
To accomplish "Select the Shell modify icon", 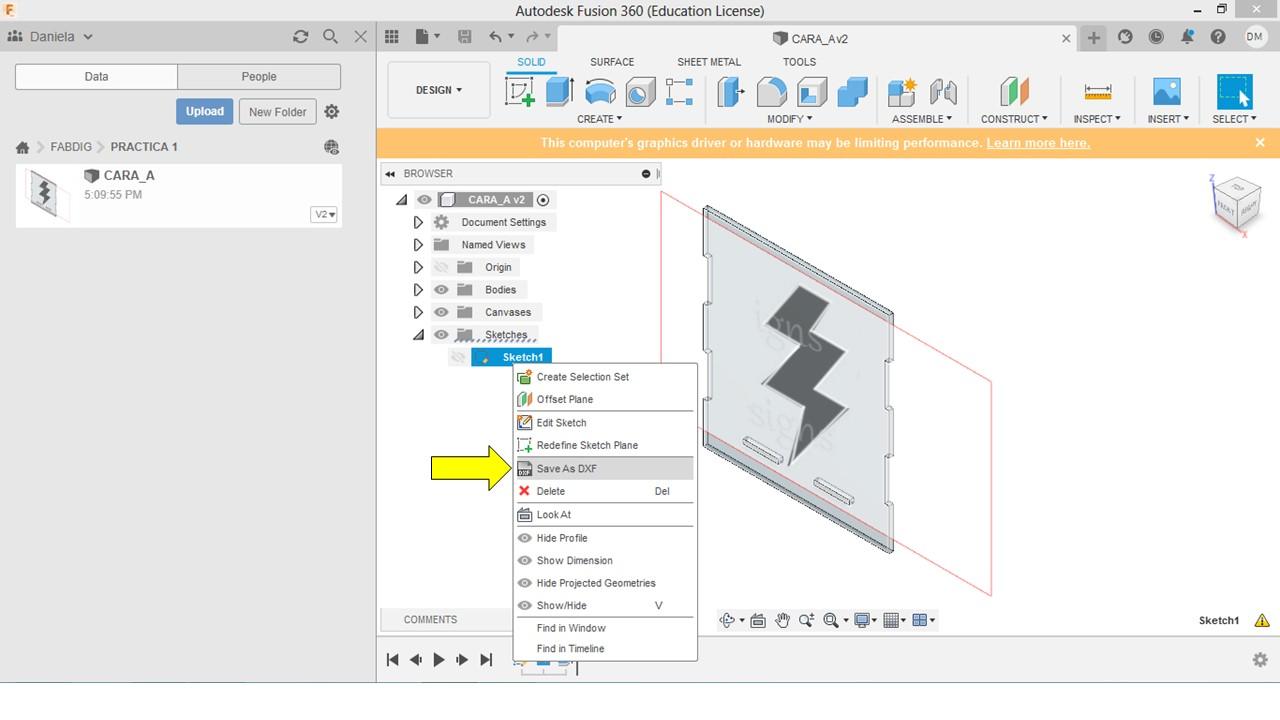I will (x=812, y=92).
